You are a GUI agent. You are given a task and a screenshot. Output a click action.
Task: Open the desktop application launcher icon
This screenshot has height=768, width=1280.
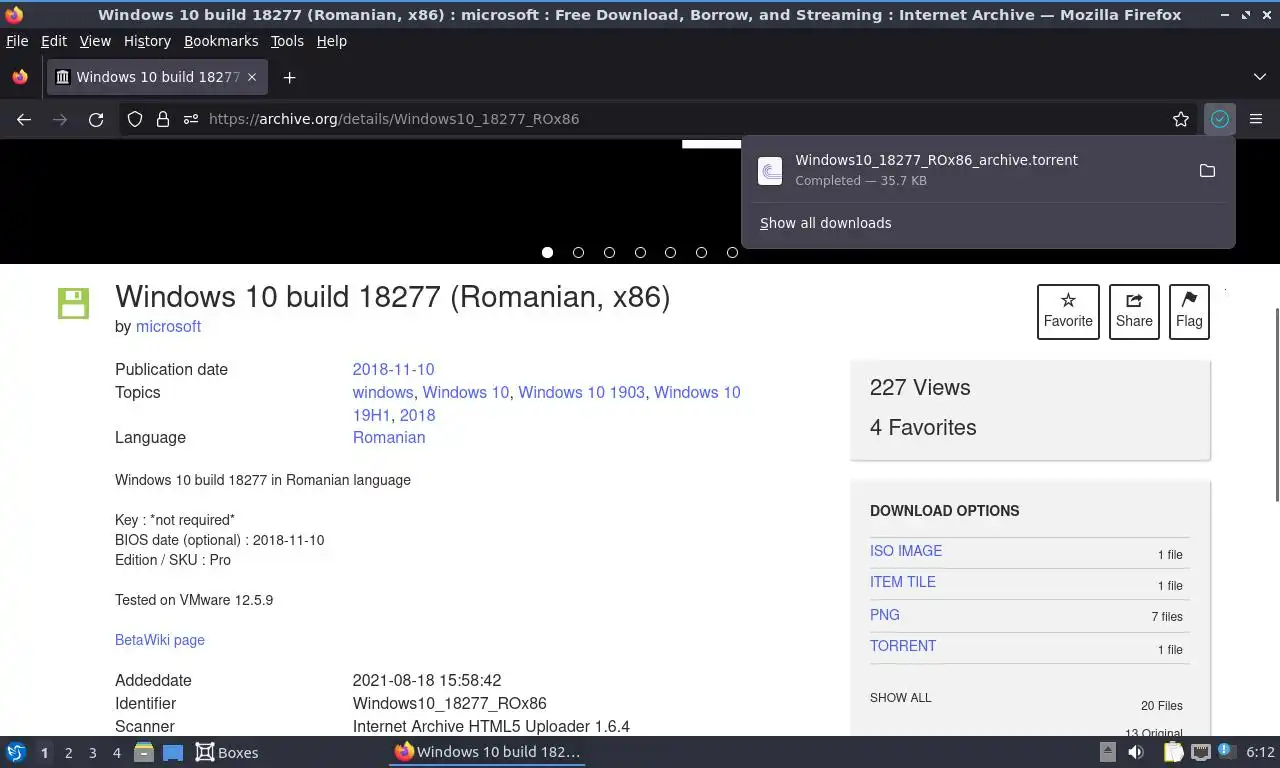pyautogui.click(x=16, y=752)
